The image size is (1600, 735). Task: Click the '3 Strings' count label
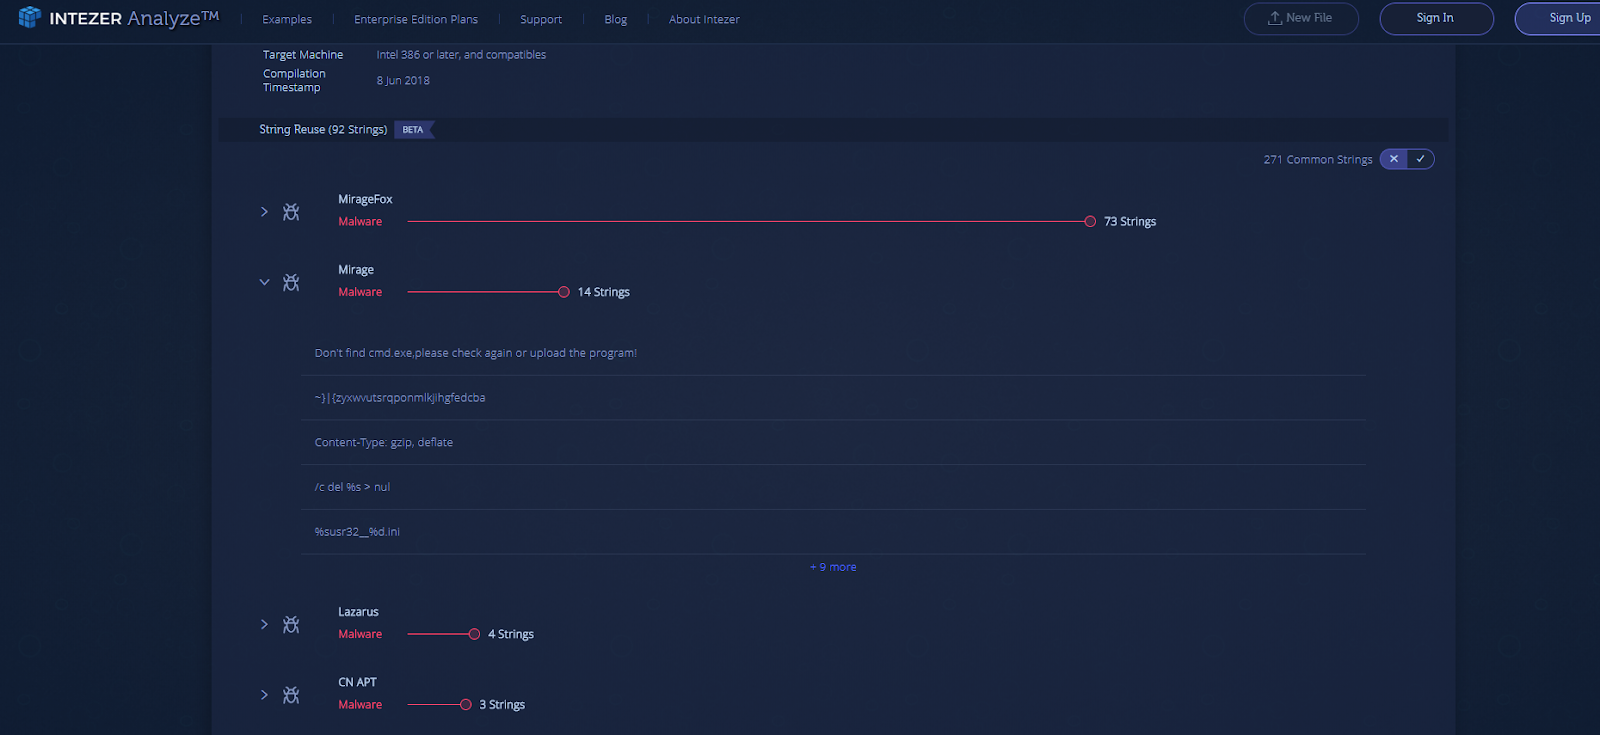point(502,705)
